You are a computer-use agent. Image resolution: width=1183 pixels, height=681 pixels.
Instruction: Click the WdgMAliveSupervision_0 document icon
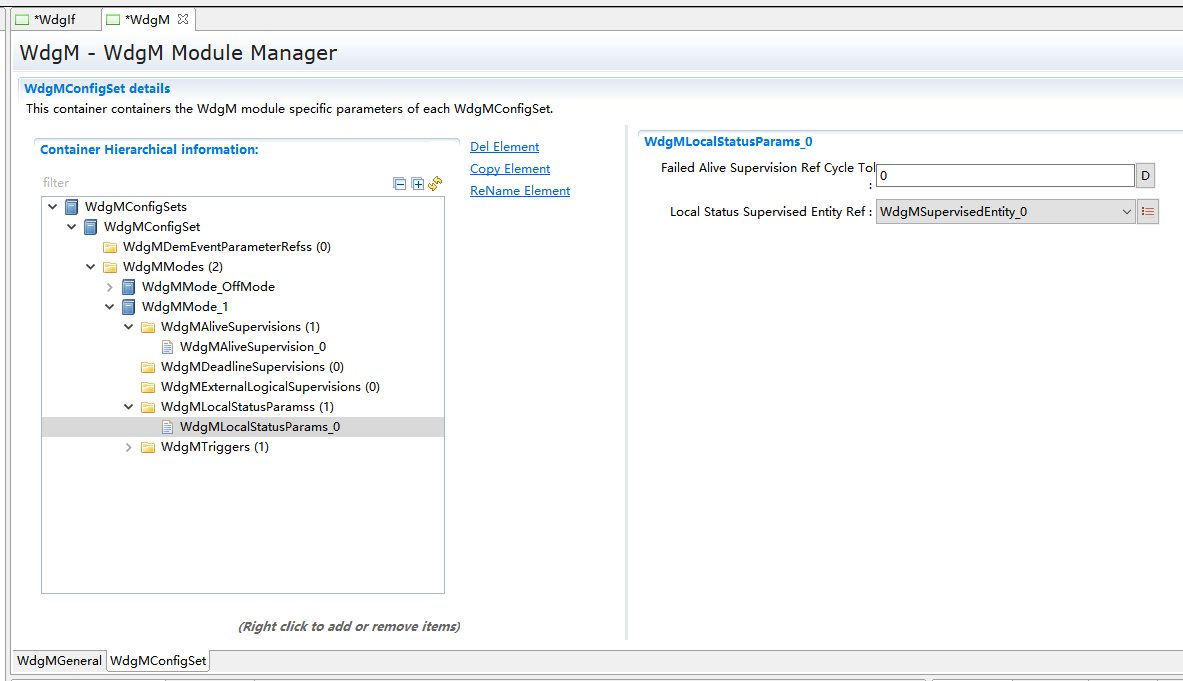[167, 347]
